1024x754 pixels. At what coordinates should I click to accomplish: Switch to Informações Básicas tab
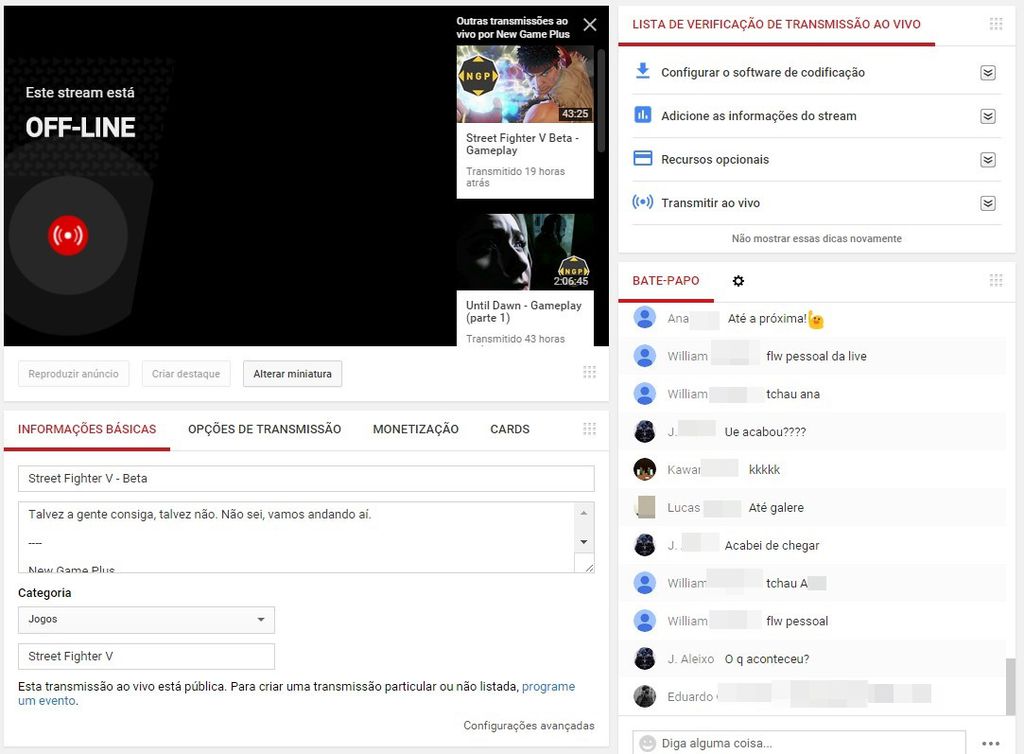pos(87,430)
